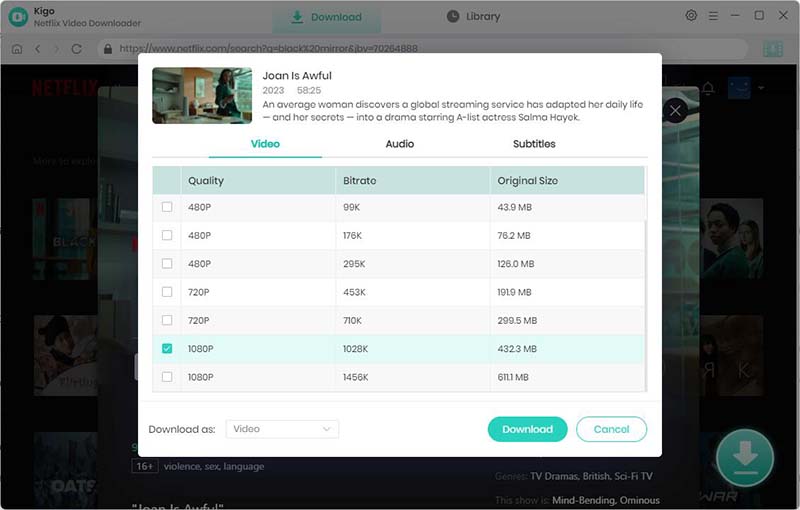The width and height of the screenshot is (800, 510).
Task: Click the table's vertical scrollbar
Action: click(646, 306)
